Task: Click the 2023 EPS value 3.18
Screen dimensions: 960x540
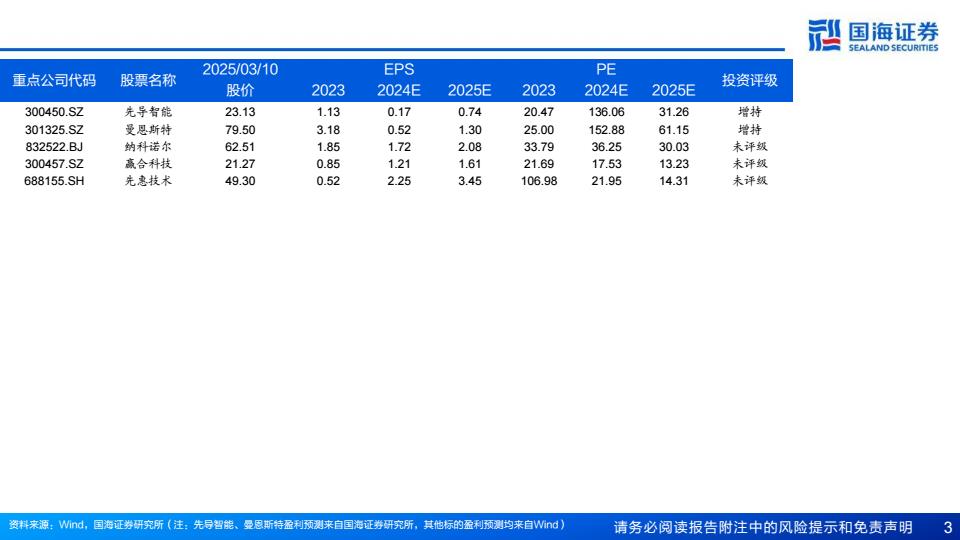Action: pos(328,130)
